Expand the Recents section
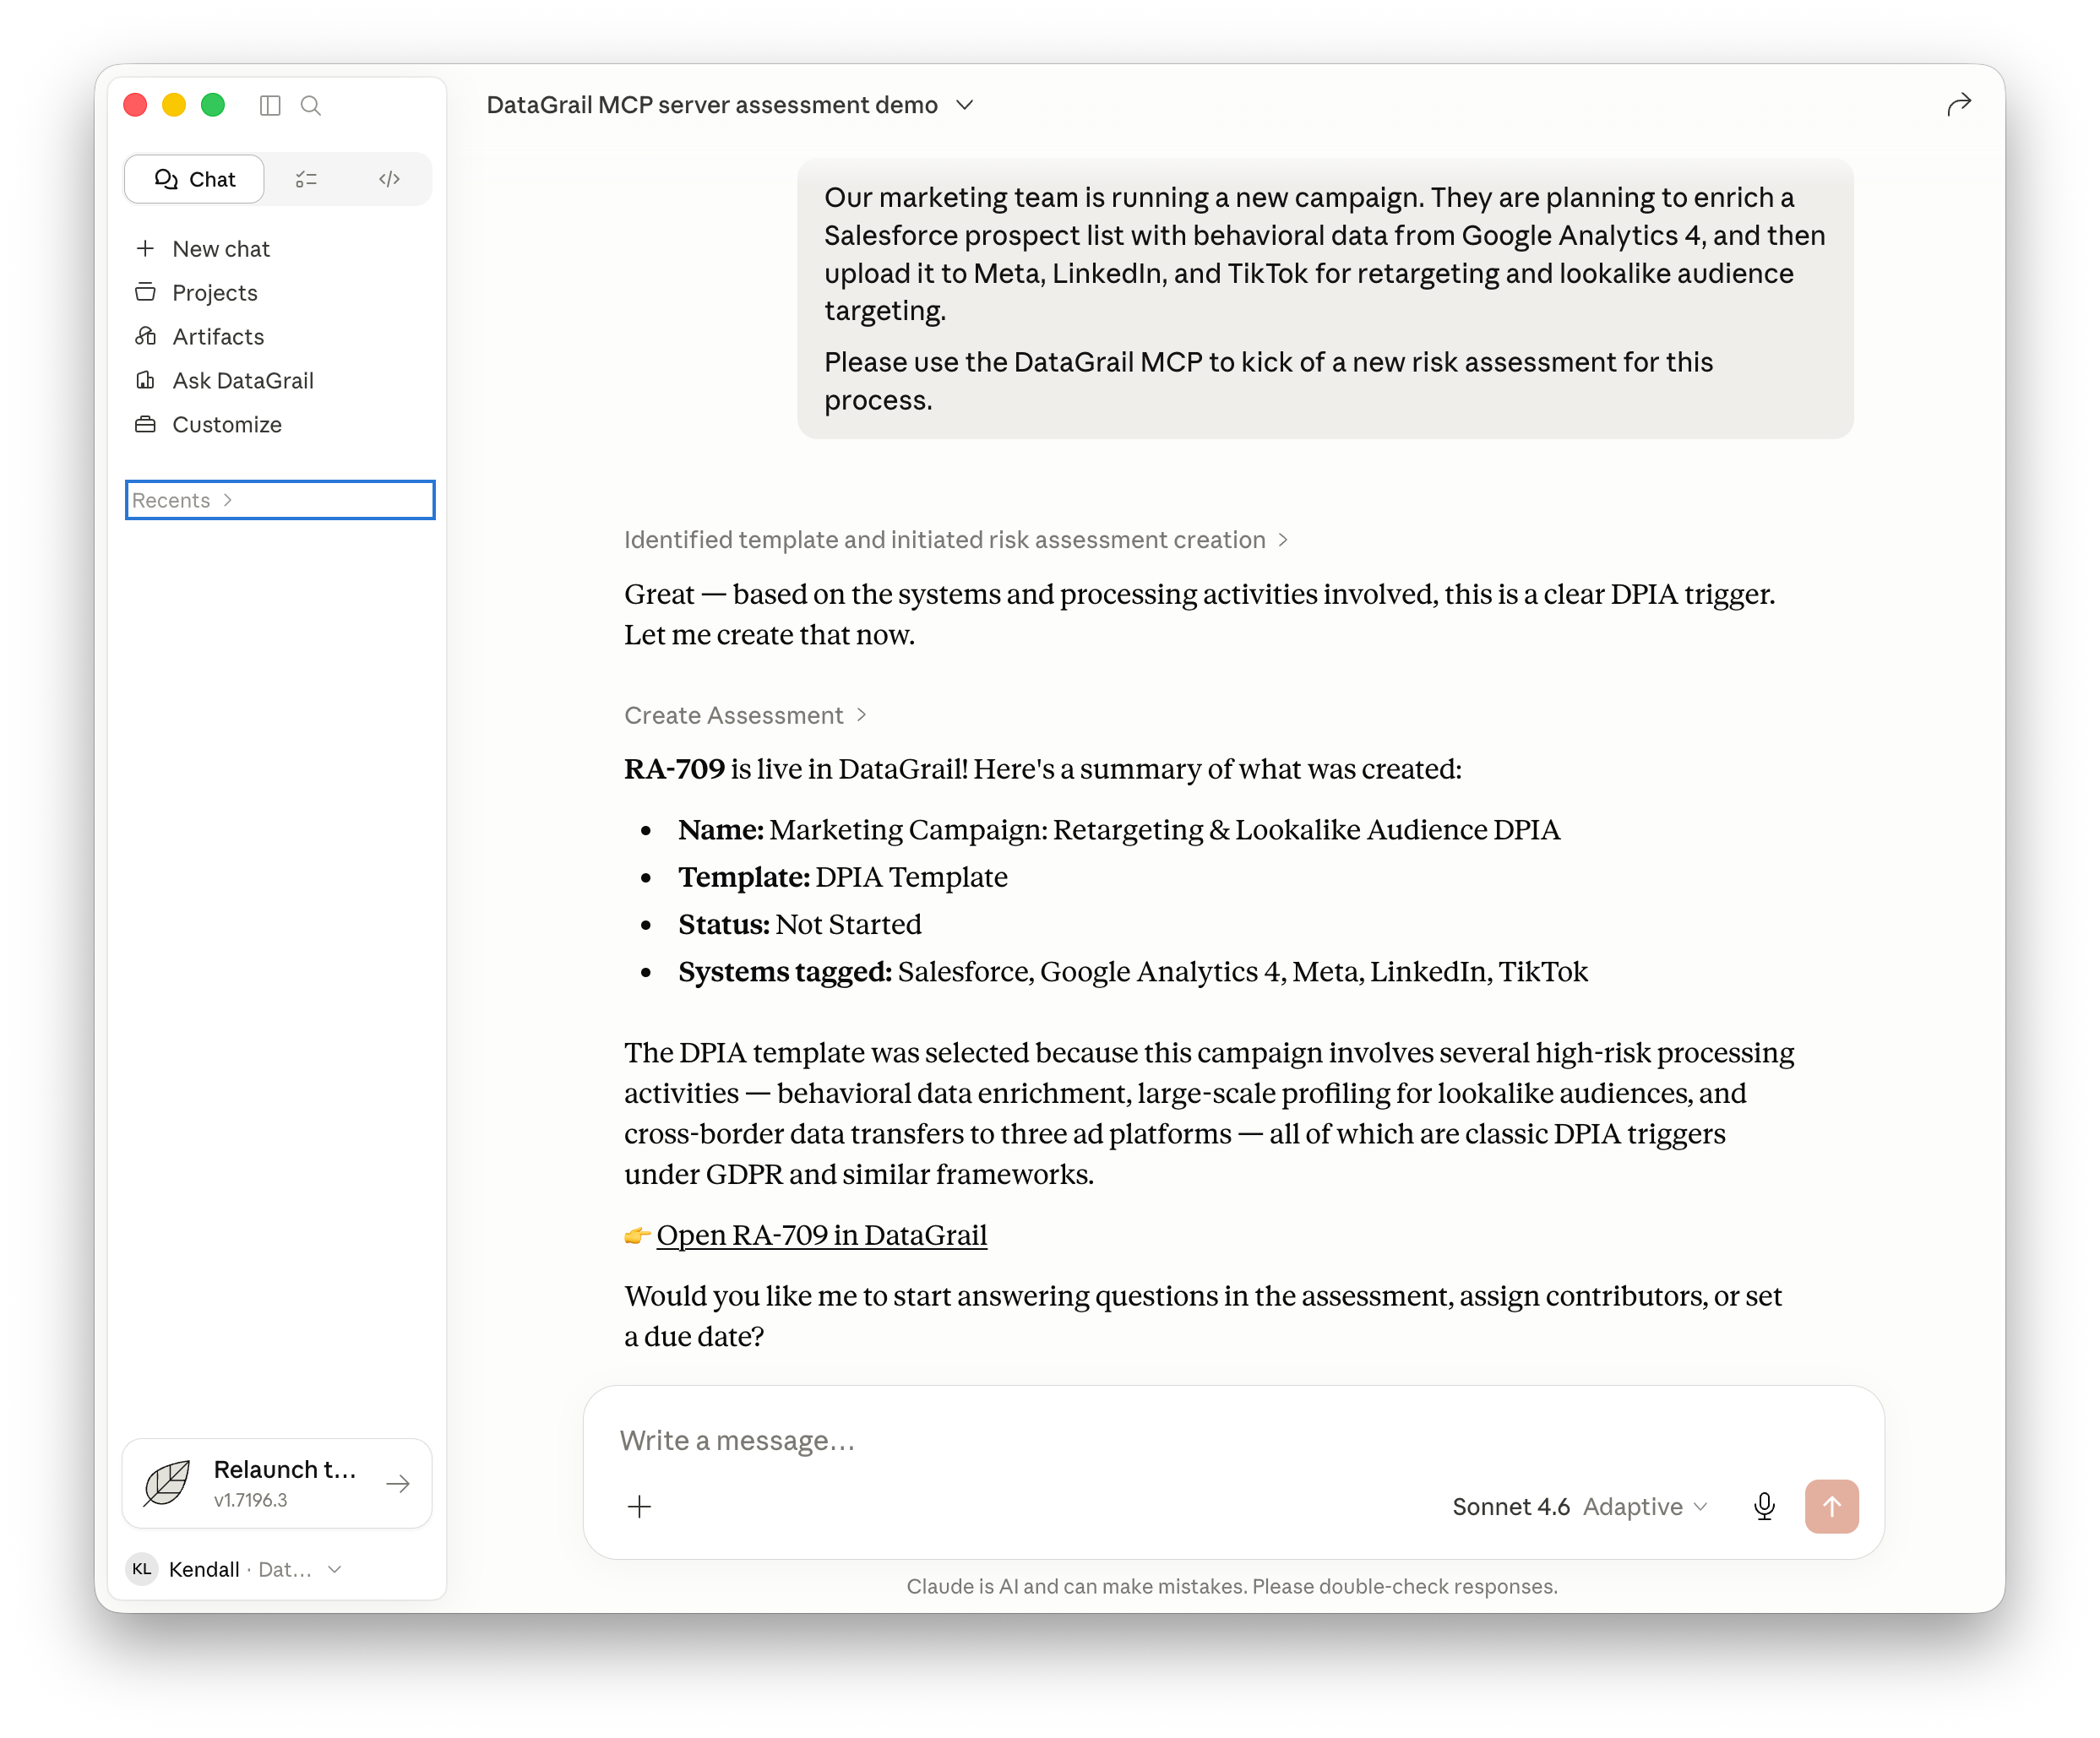This screenshot has width=2100, height=1738. pos(280,500)
